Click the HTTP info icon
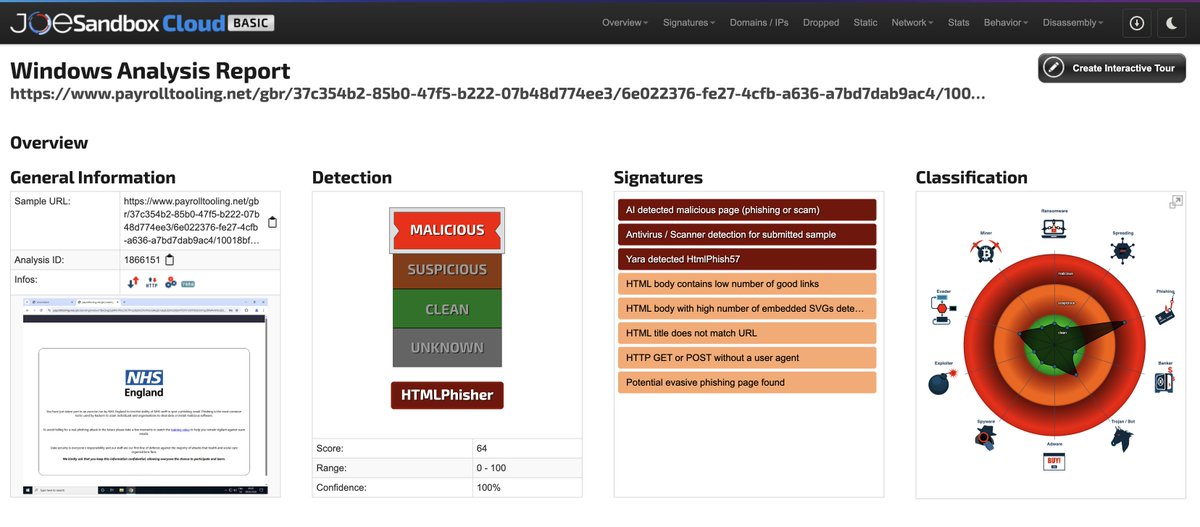1200x527 pixels. (152, 283)
